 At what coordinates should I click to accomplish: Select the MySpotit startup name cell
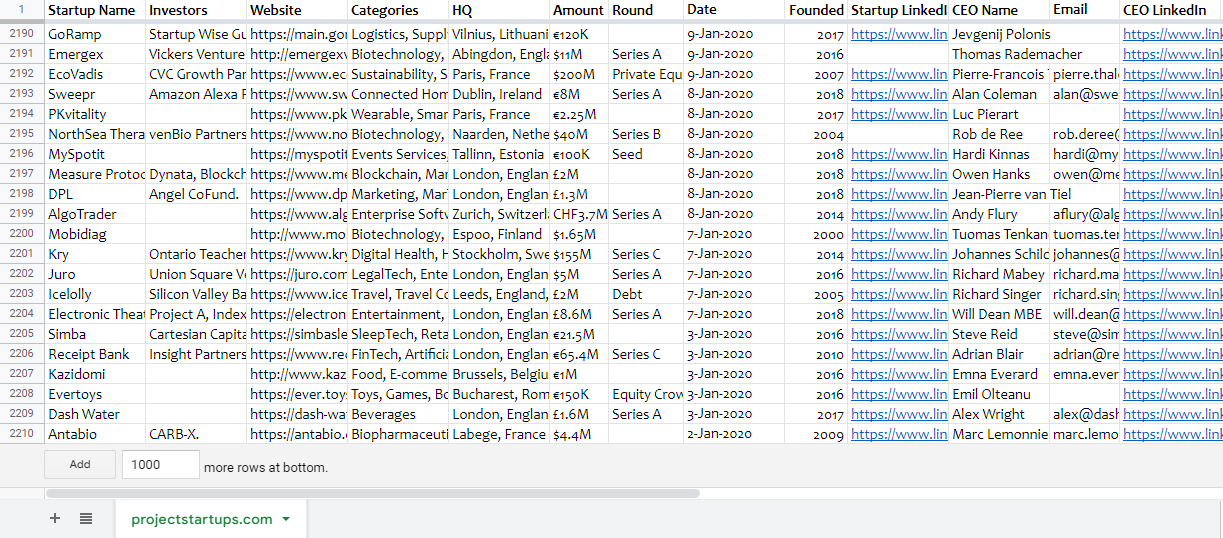pos(95,154)
